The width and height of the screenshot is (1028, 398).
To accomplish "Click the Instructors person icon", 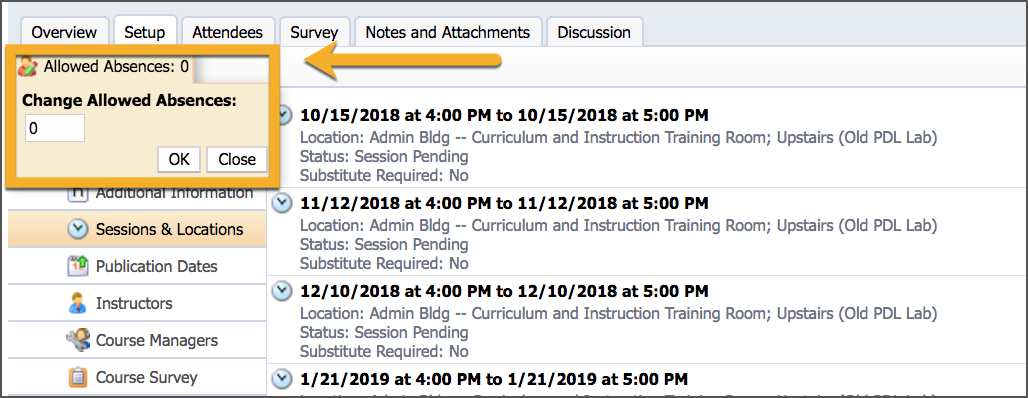I will (x=78, y=304).
